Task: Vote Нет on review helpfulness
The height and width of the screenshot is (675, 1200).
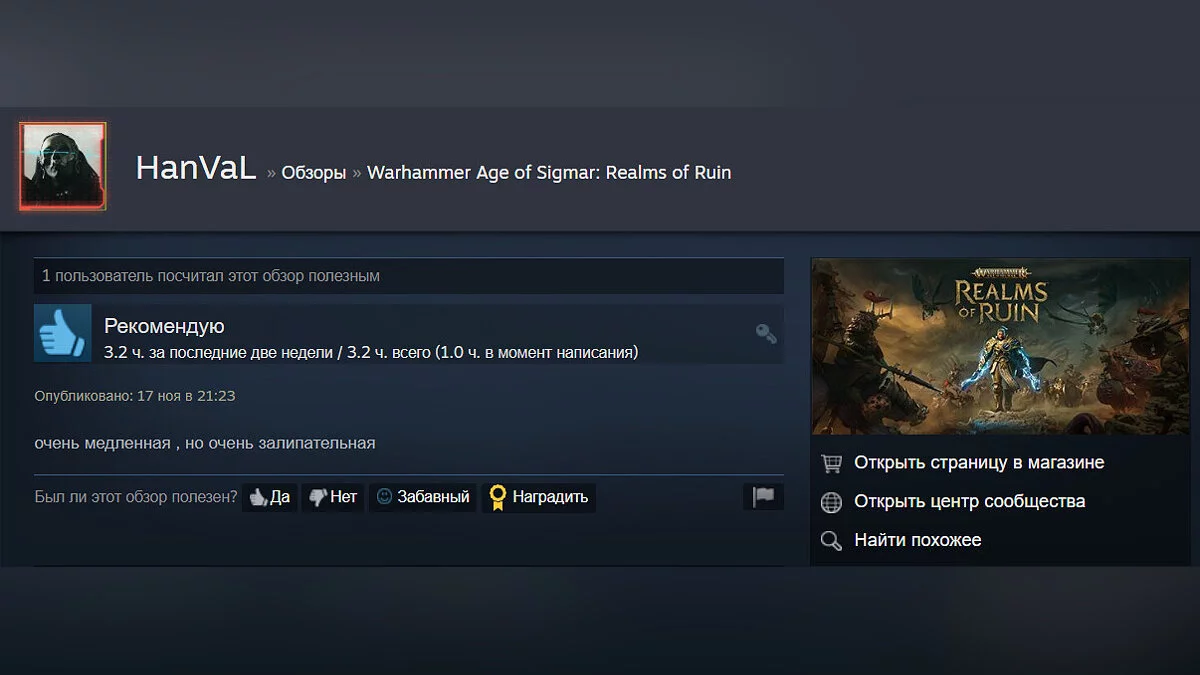Action: pyautogui.click(x=333, y=497)
